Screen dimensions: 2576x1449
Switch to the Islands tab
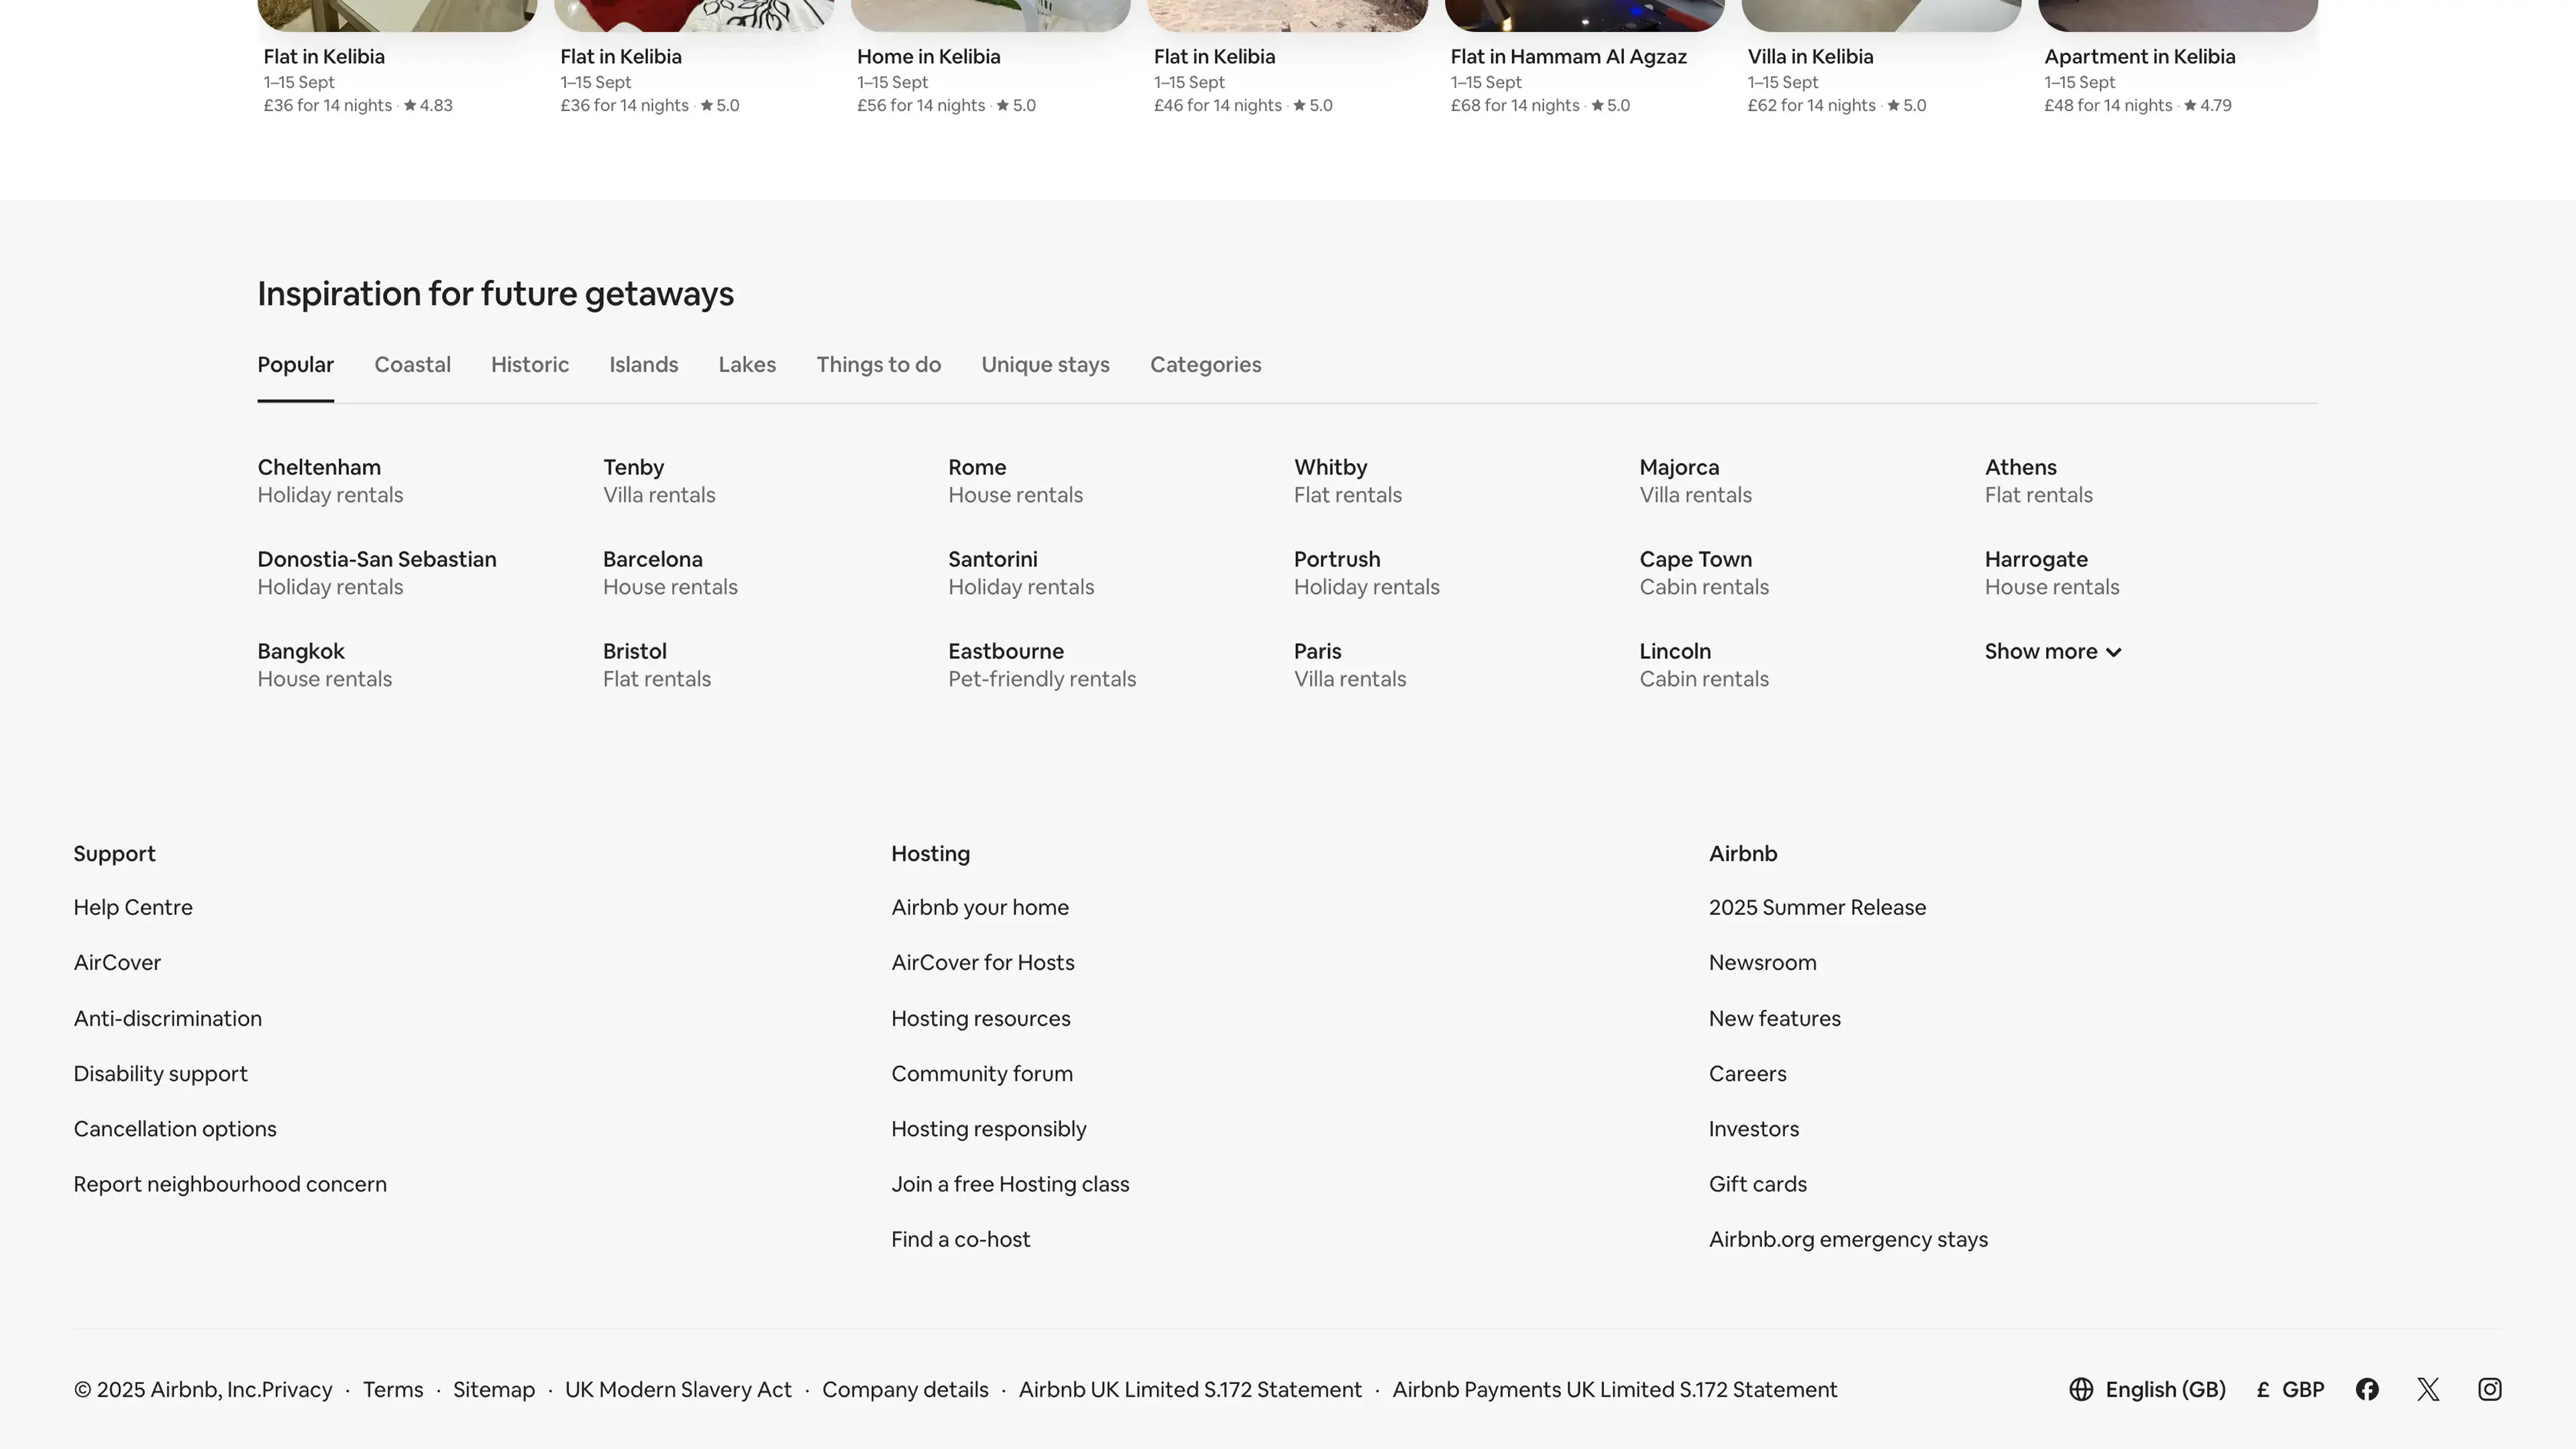(x=643, y=365)
